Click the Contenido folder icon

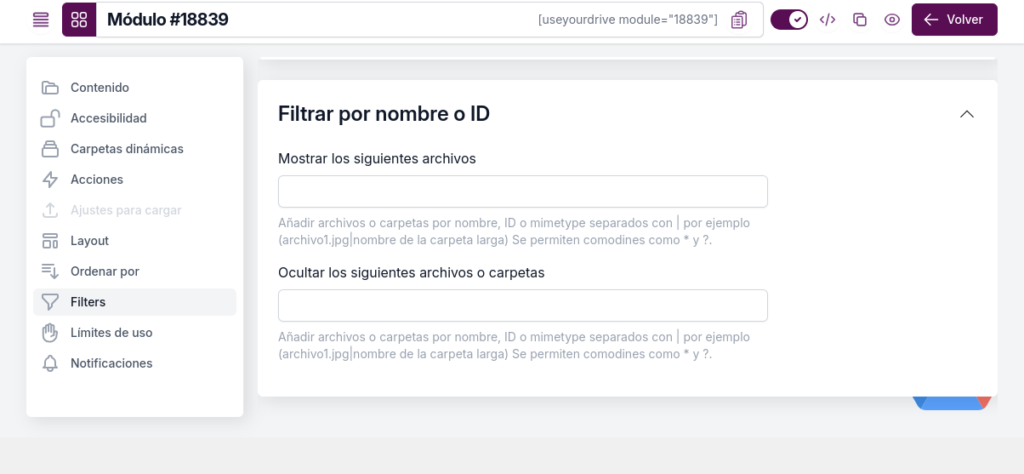[x=50, y=87]
